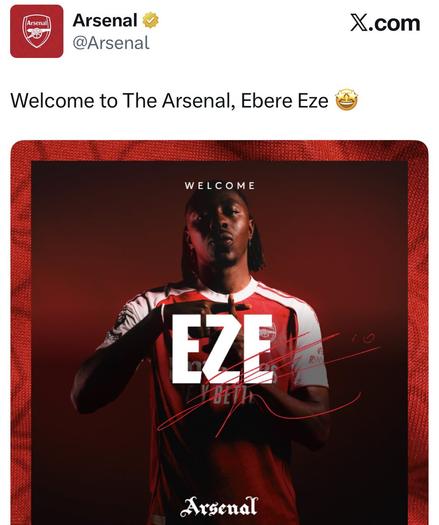
Task: Open the @Arsenal handle link
Action: click(x=111, y=43)
